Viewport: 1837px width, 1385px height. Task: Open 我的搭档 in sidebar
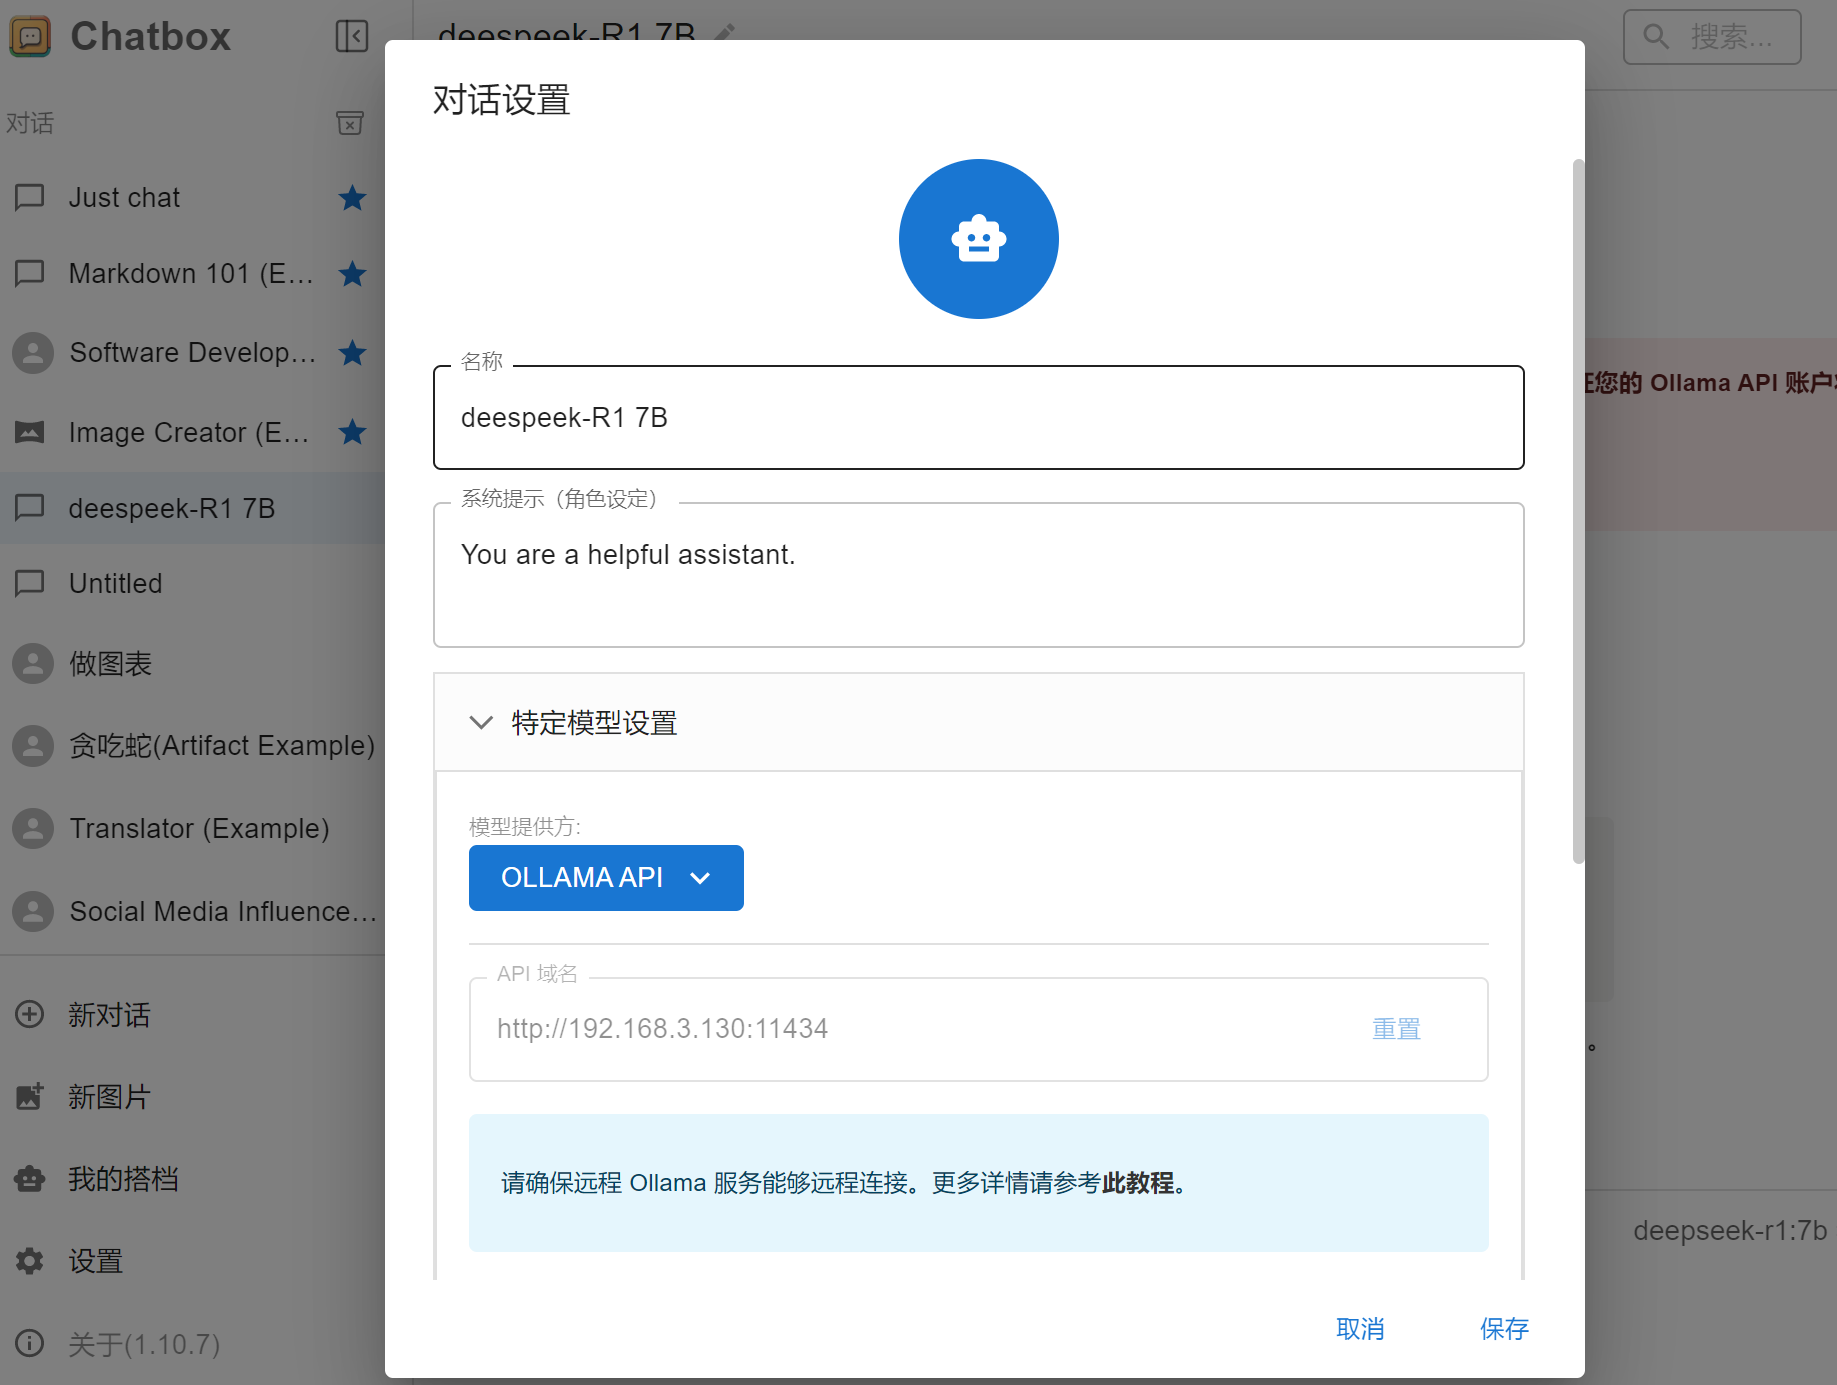[122, 1179]
